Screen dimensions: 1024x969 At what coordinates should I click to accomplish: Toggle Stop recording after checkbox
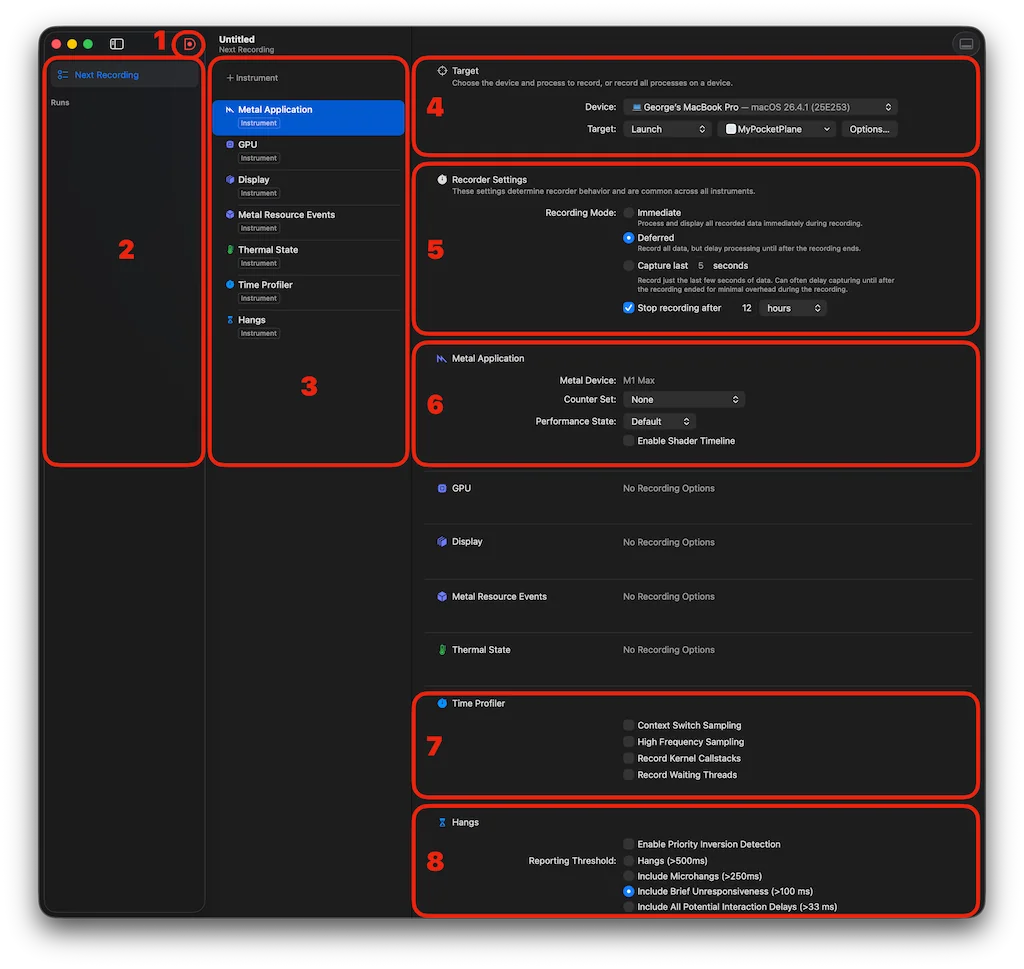click(x=628, y=308)
